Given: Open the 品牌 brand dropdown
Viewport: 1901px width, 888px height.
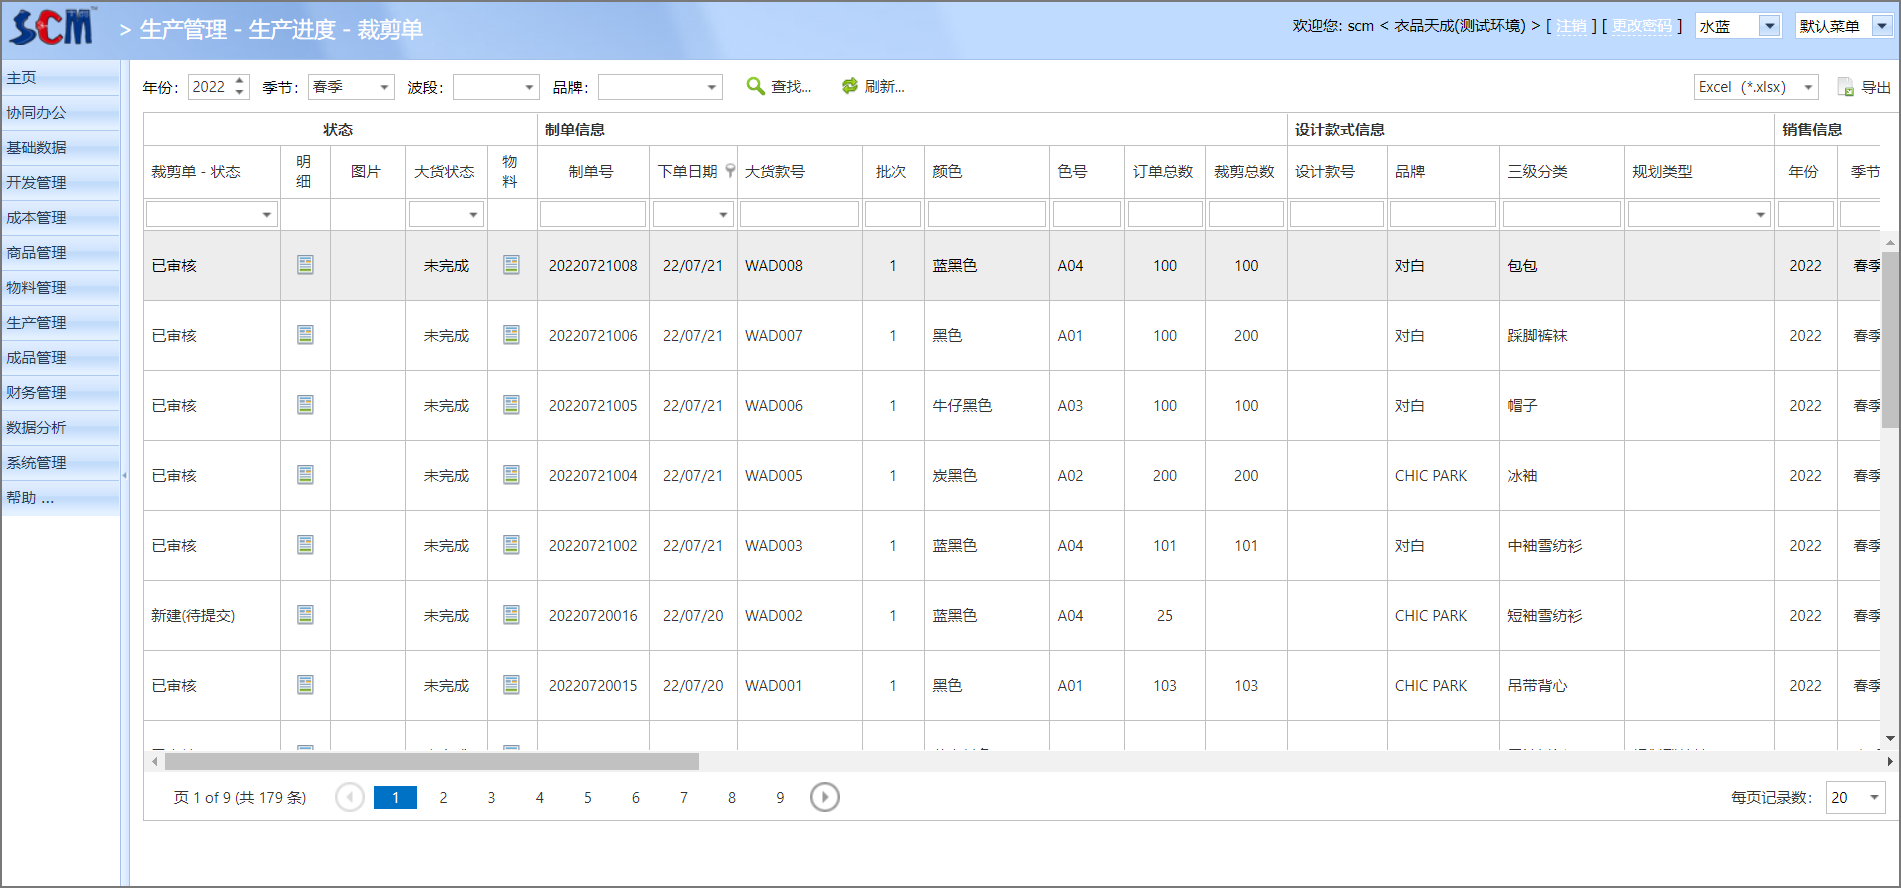Looking at the screenshot, I should click(x=711, y=88).
